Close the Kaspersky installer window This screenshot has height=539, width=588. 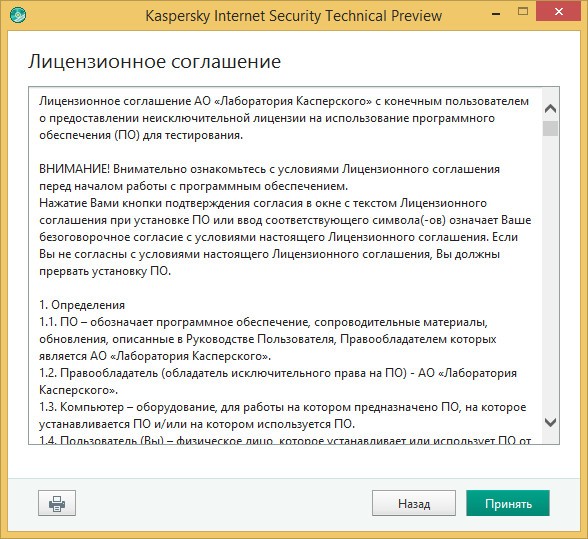559,12
